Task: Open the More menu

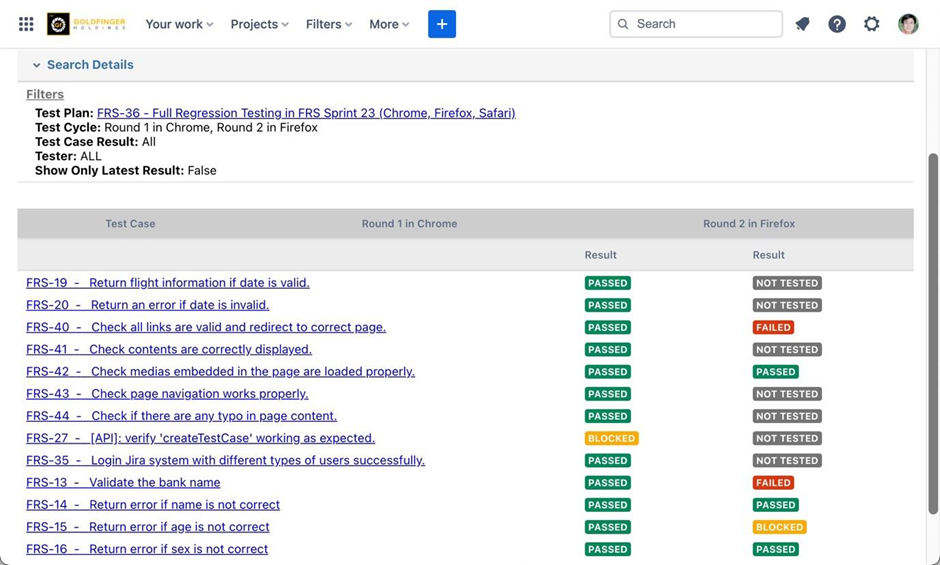Action: click(x=389, y=24)
